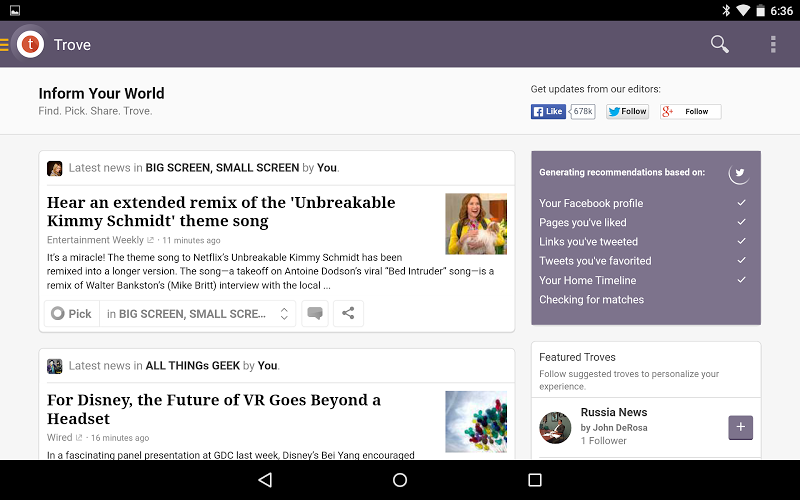Click the All Things Geek trove avatar
800x500 pixels.
(55, 366)
